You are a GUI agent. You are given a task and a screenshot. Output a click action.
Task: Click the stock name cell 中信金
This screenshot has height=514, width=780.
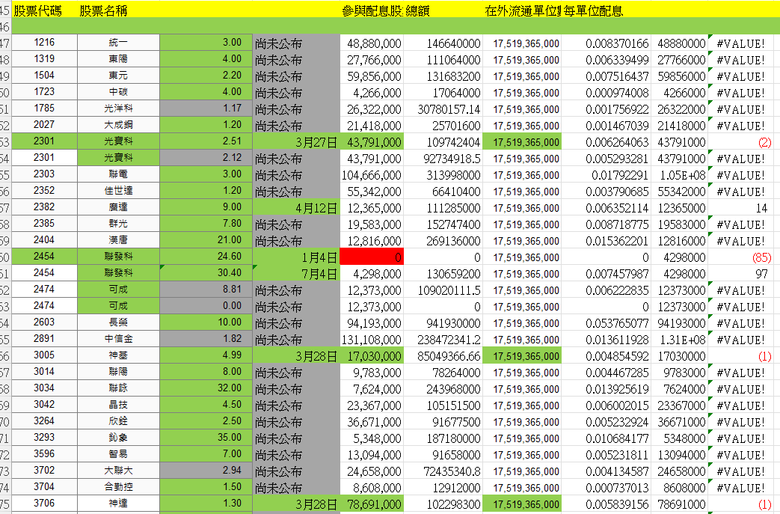pos(118,339)
